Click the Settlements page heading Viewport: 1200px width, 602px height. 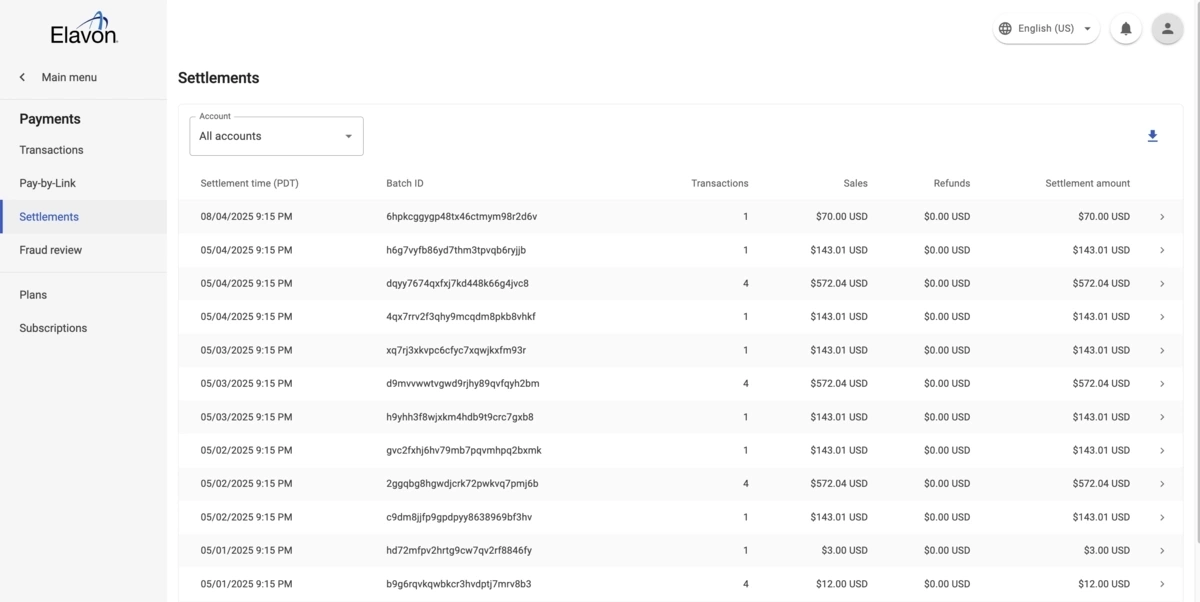pyautogui.click(x=218, y=77)
